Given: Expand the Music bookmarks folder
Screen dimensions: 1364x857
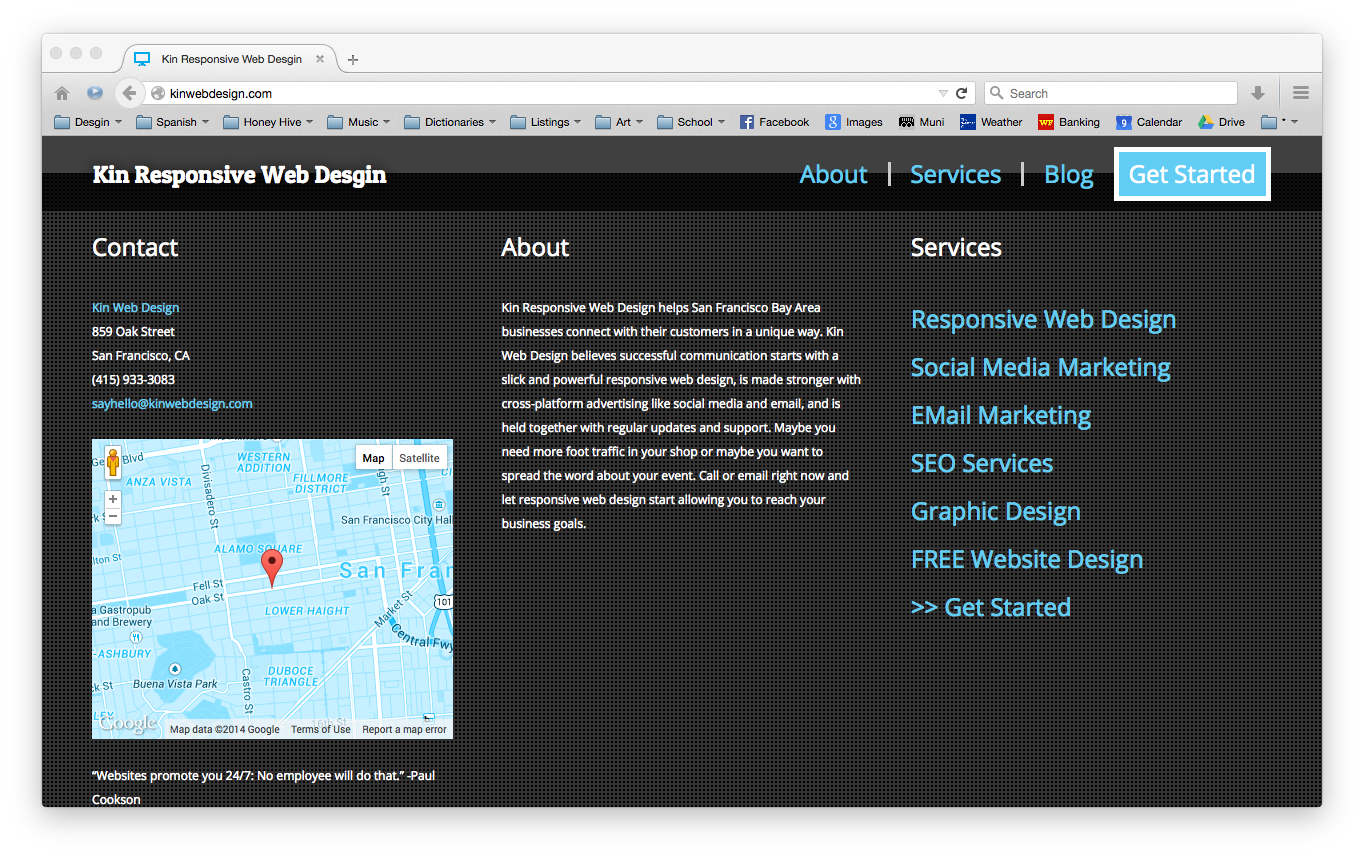Looking at the screenshot, I should (x=359, y=122).
